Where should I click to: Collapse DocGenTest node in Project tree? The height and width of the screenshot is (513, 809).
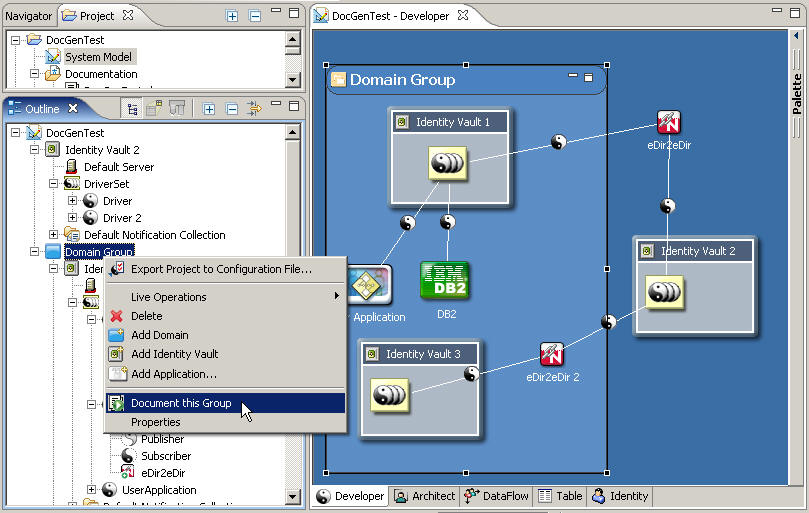15,40
